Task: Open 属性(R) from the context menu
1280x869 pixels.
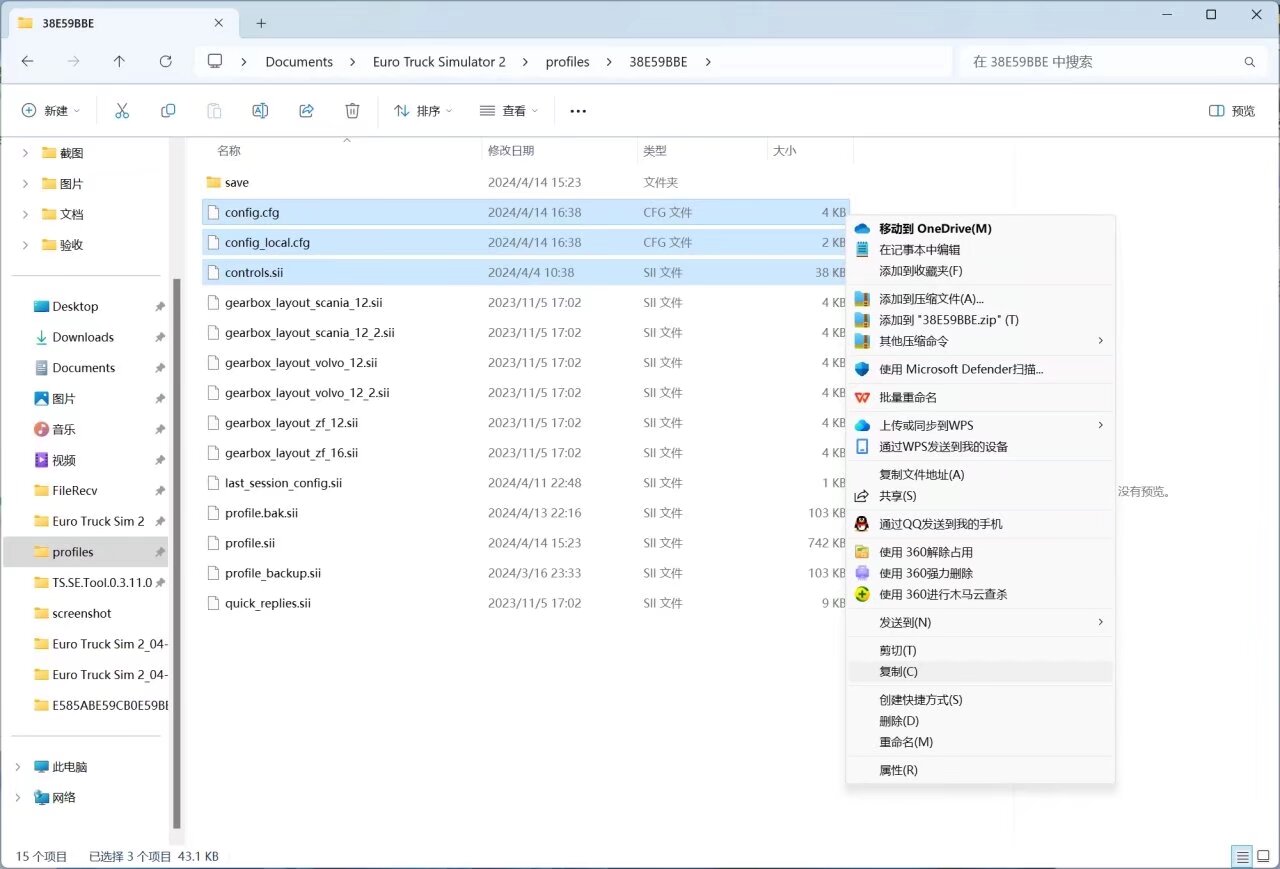Action: [x=980, y=770]
